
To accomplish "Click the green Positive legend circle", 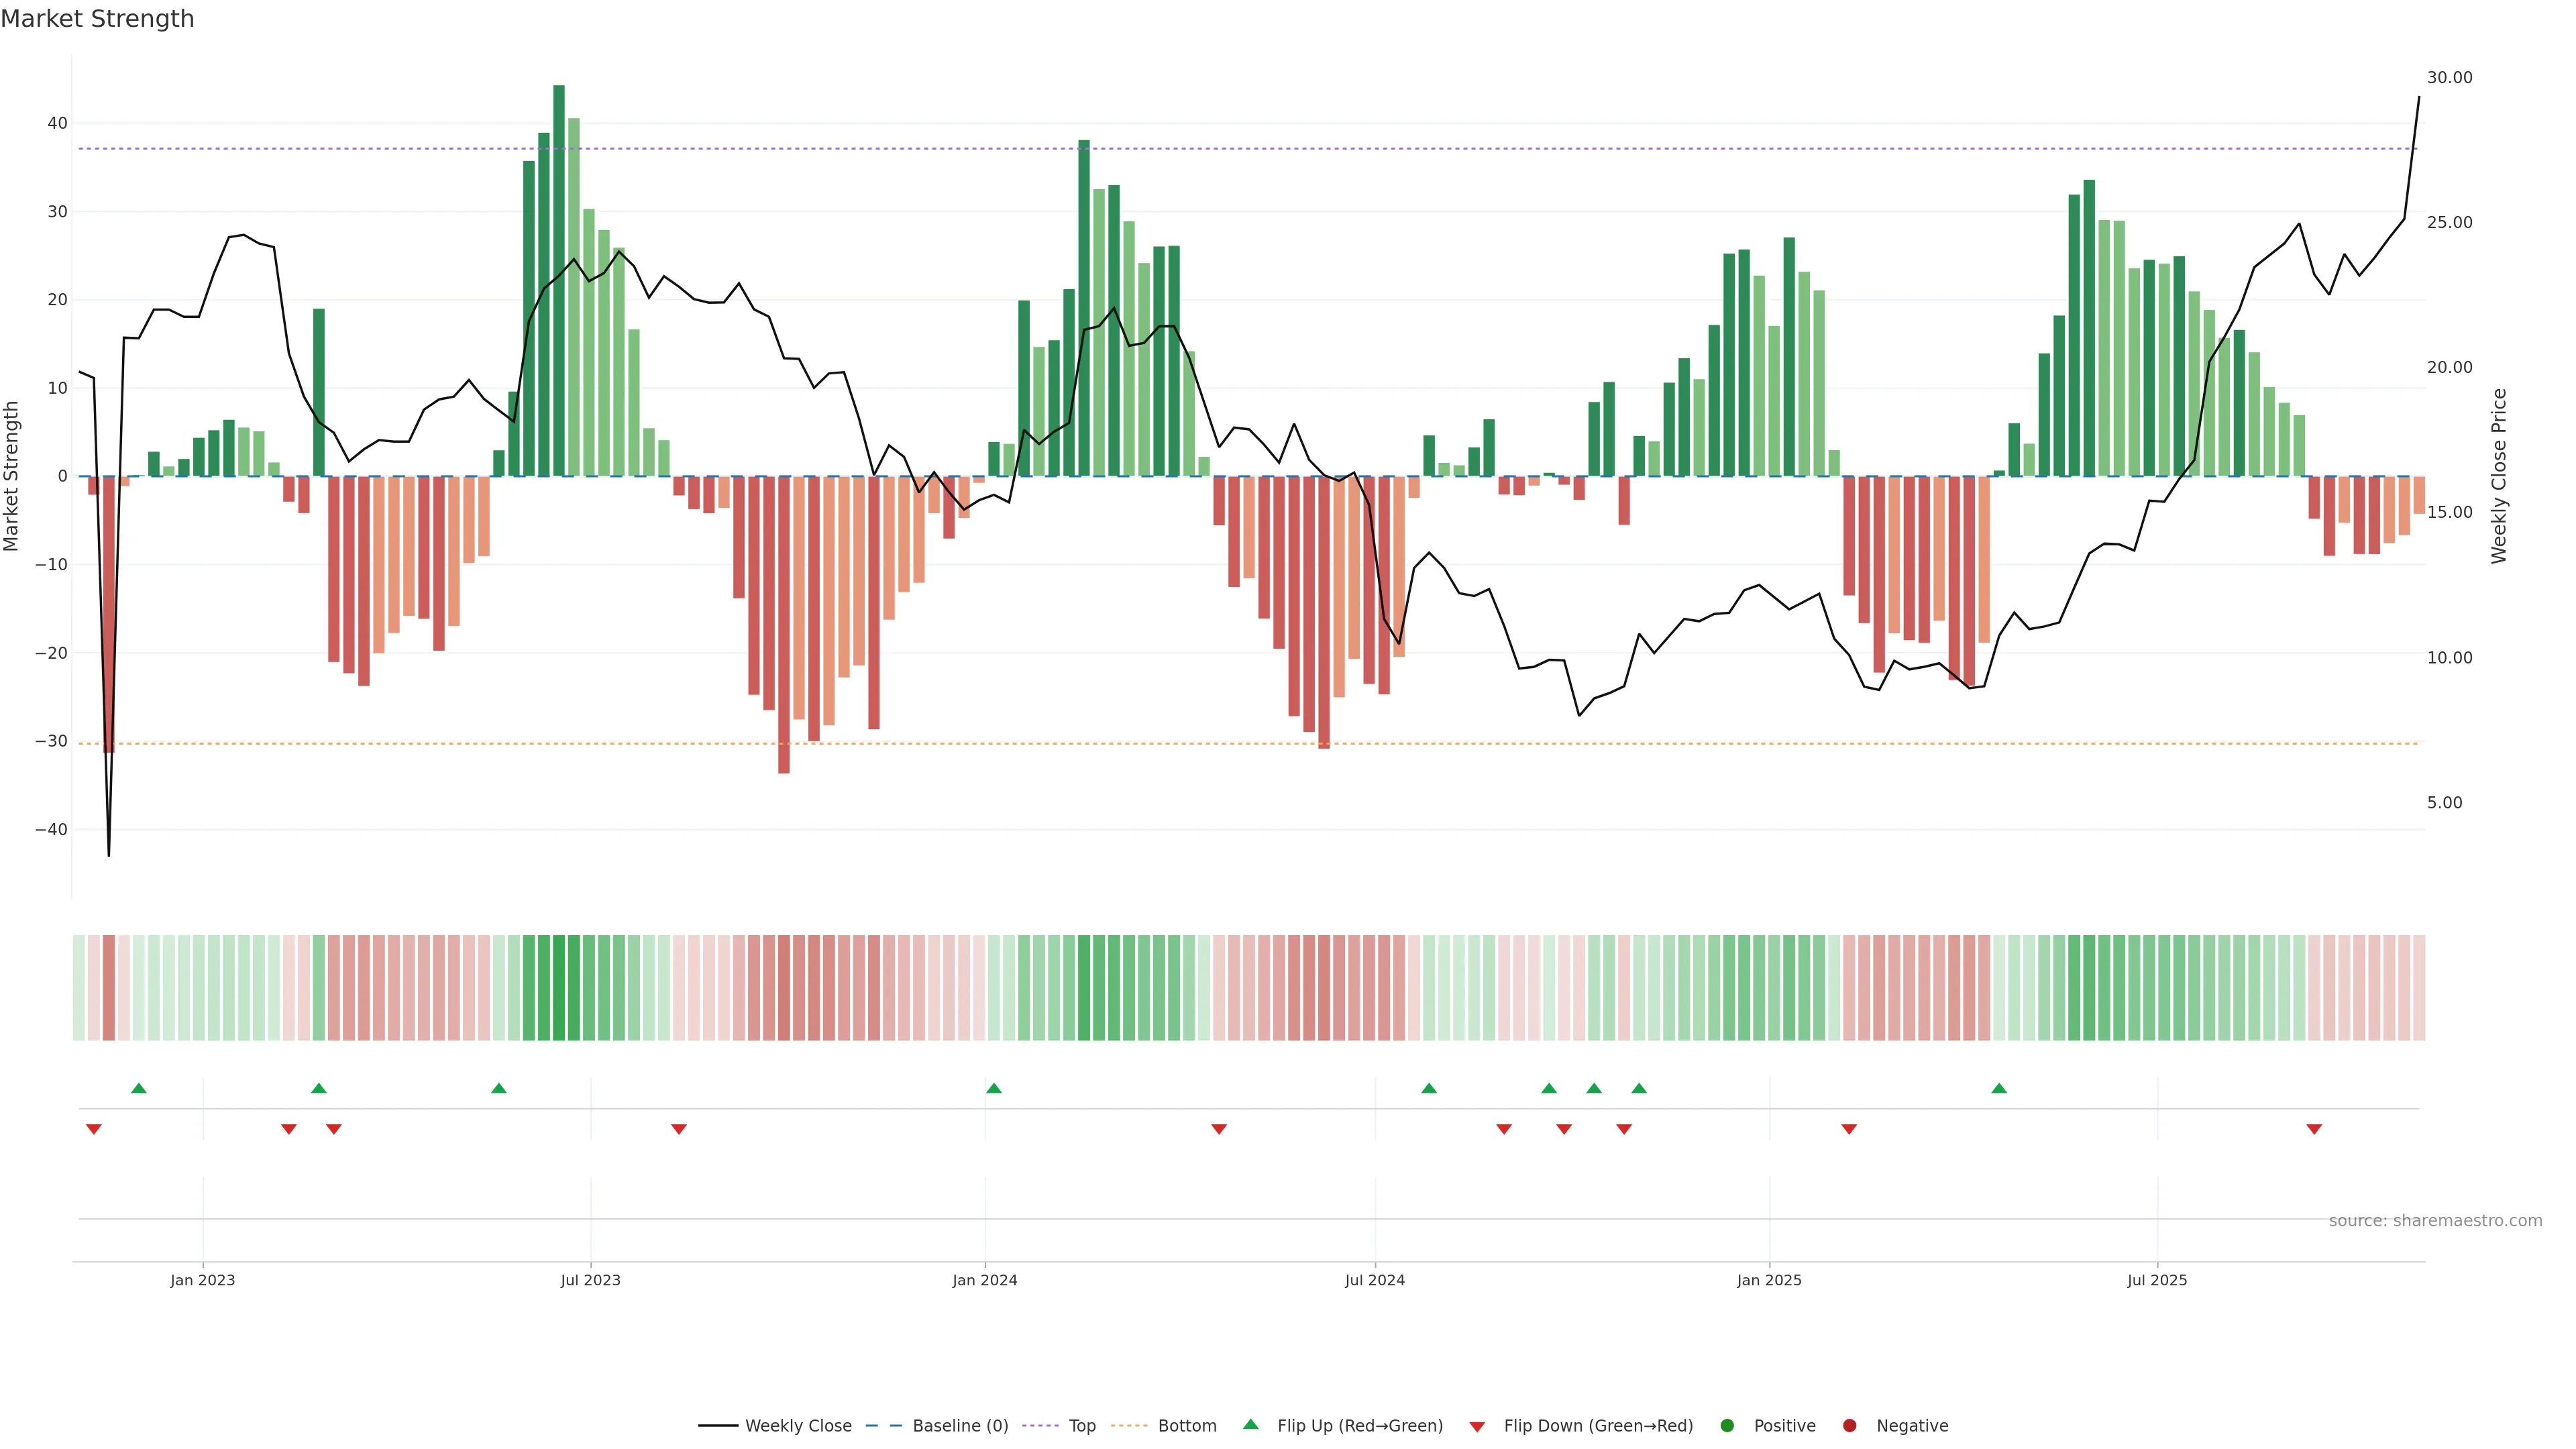I will [x=1727, y=1426].
